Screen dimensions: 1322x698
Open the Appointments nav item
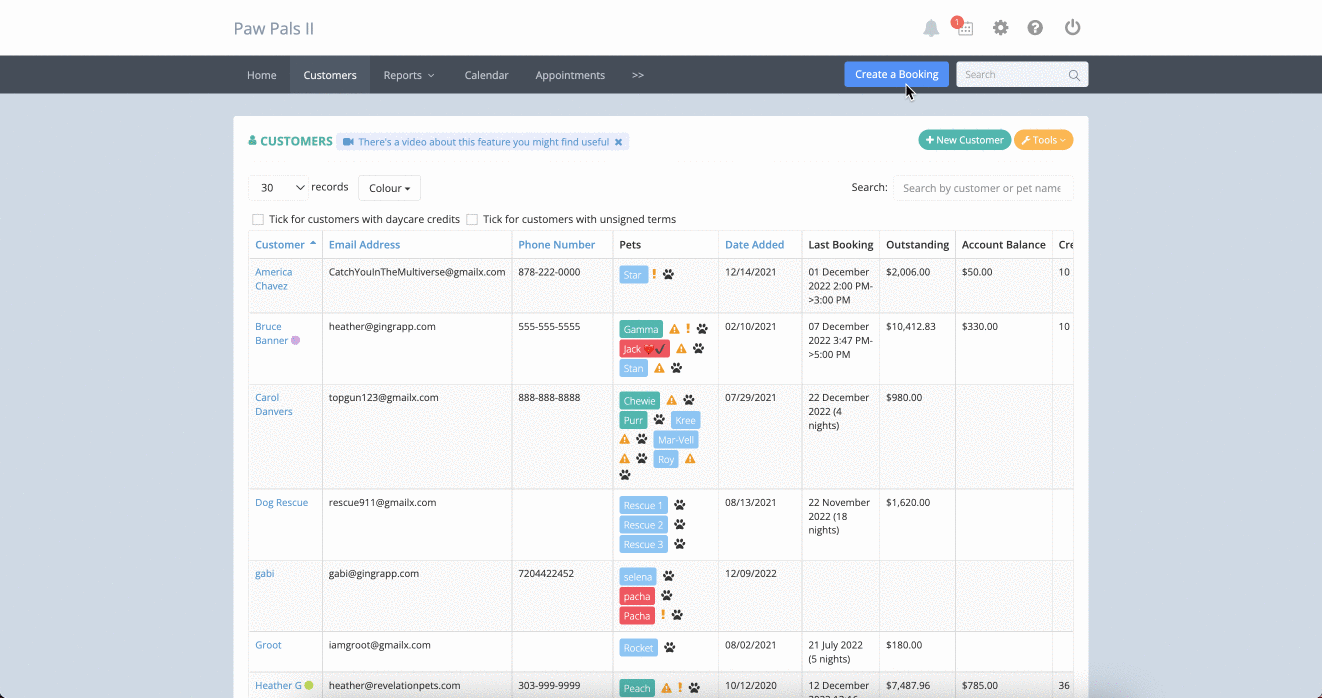(570, 75)
